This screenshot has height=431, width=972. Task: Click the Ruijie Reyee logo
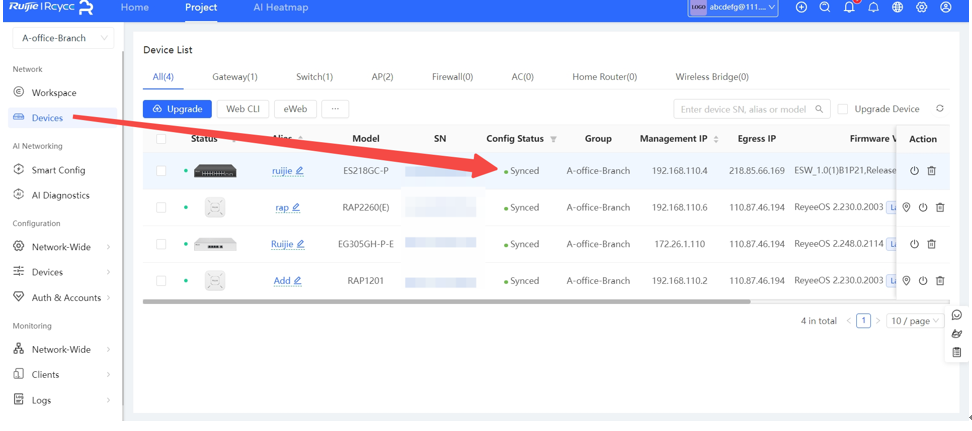(x=52, y=7)
